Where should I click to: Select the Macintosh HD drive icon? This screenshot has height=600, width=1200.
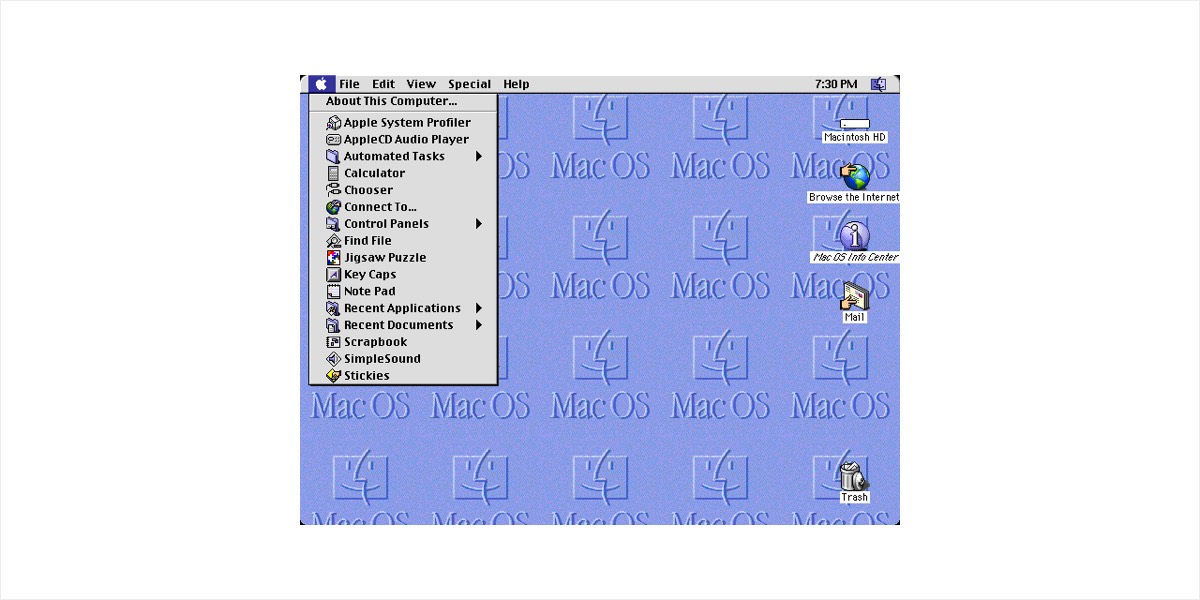[854, 124]
